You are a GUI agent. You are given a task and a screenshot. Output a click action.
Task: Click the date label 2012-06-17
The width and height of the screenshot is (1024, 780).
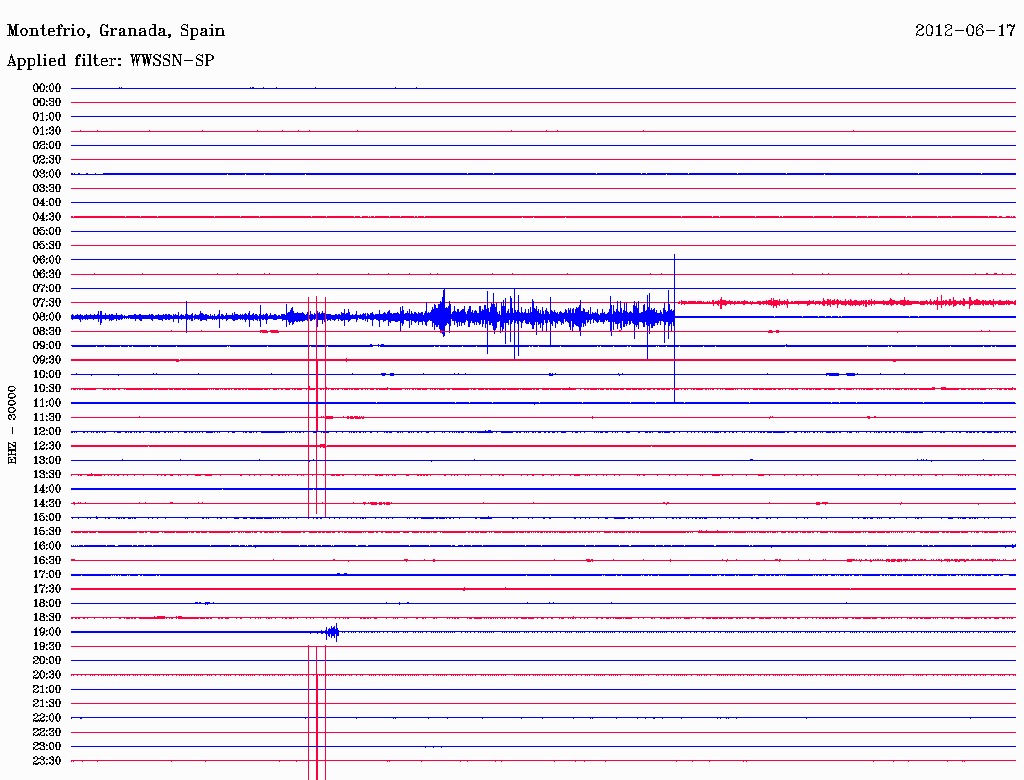pos(965,31)
